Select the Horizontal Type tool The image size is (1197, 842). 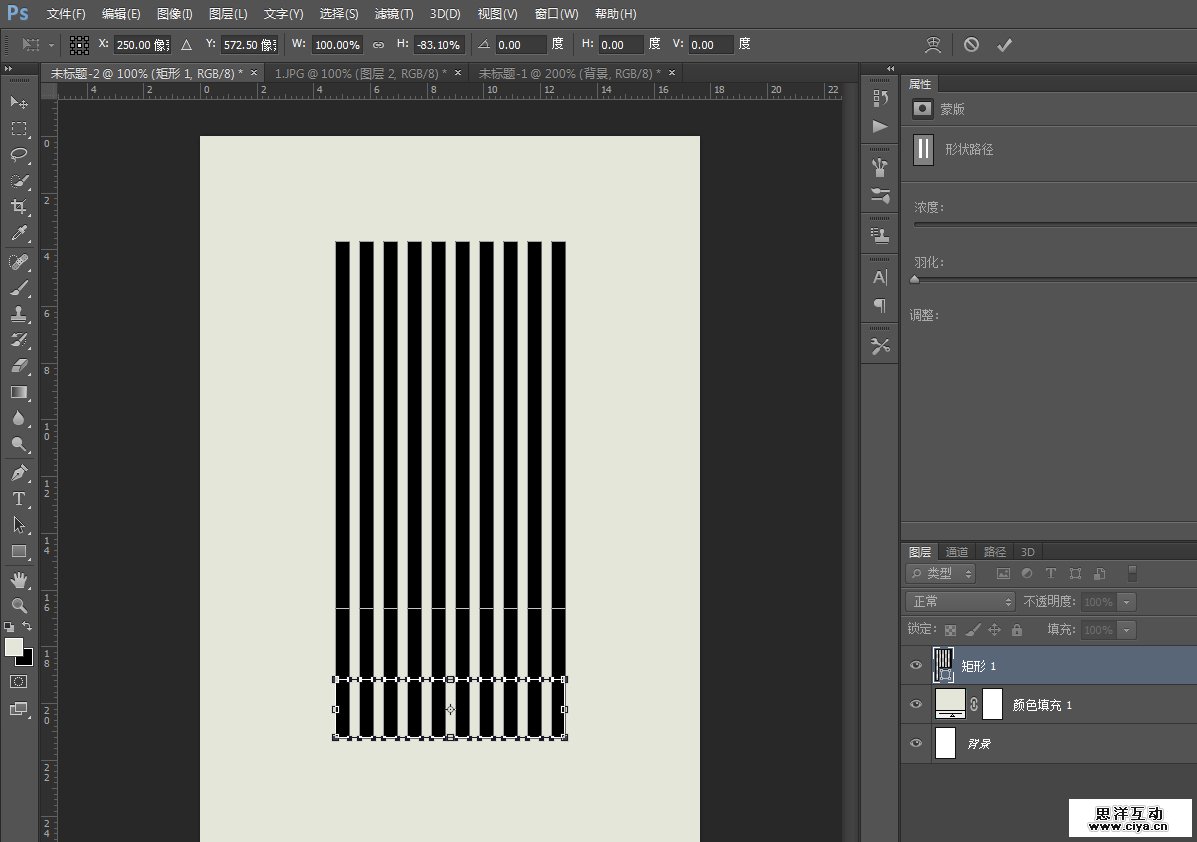pos(19,499)
